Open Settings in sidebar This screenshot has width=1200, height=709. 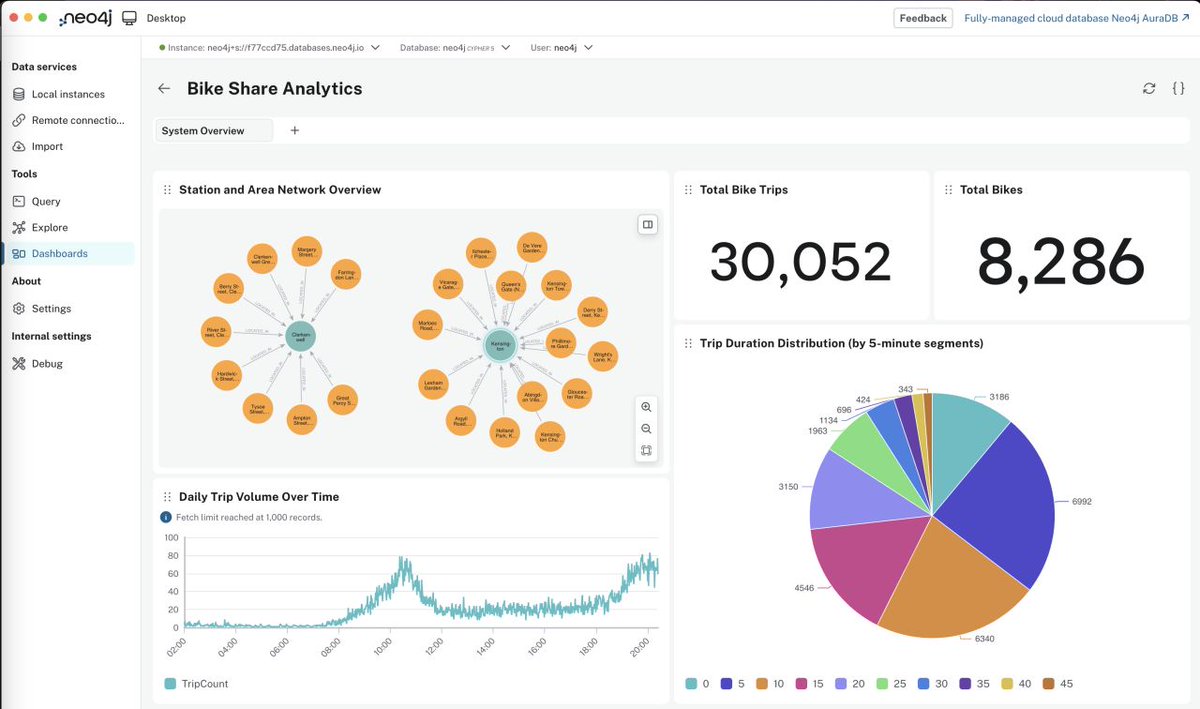click(x=68, y=308)
